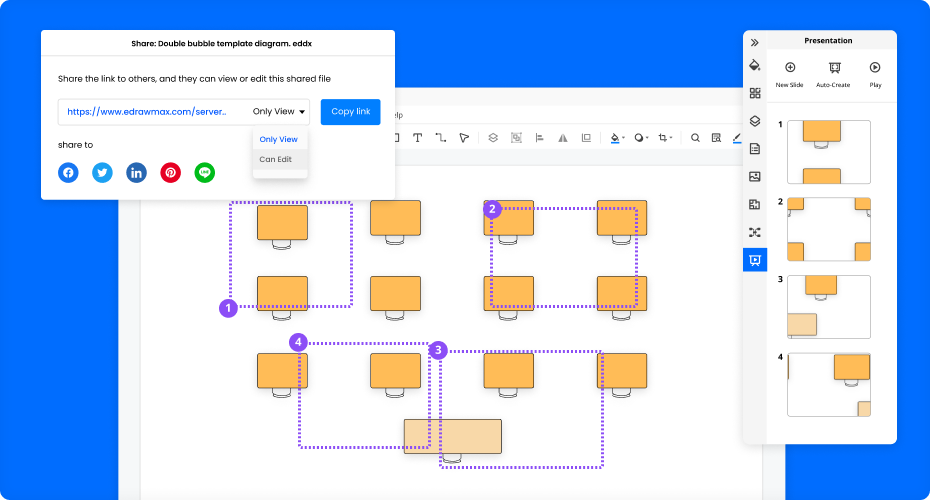Share diagram via Twitter icon
Image resolution: width=930 pixels, height=500 pixels.
tap(102, 172)
